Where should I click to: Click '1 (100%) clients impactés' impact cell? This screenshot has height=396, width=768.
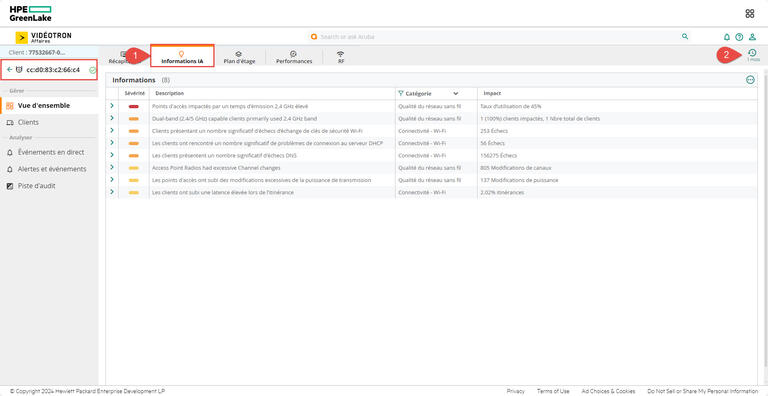(x=540, y=119)
